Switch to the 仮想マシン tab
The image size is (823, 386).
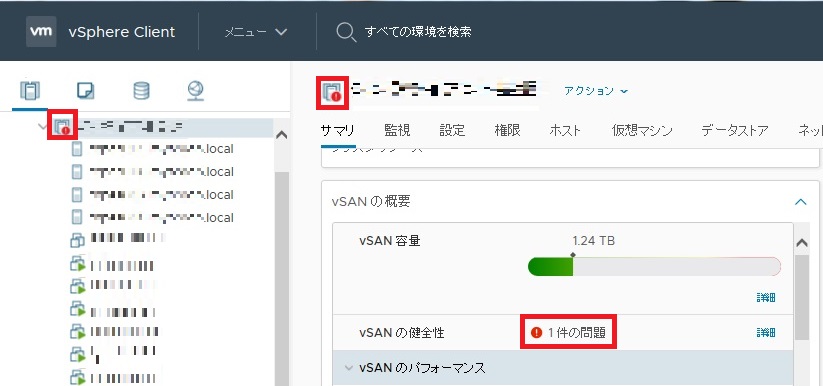point(642,130)
